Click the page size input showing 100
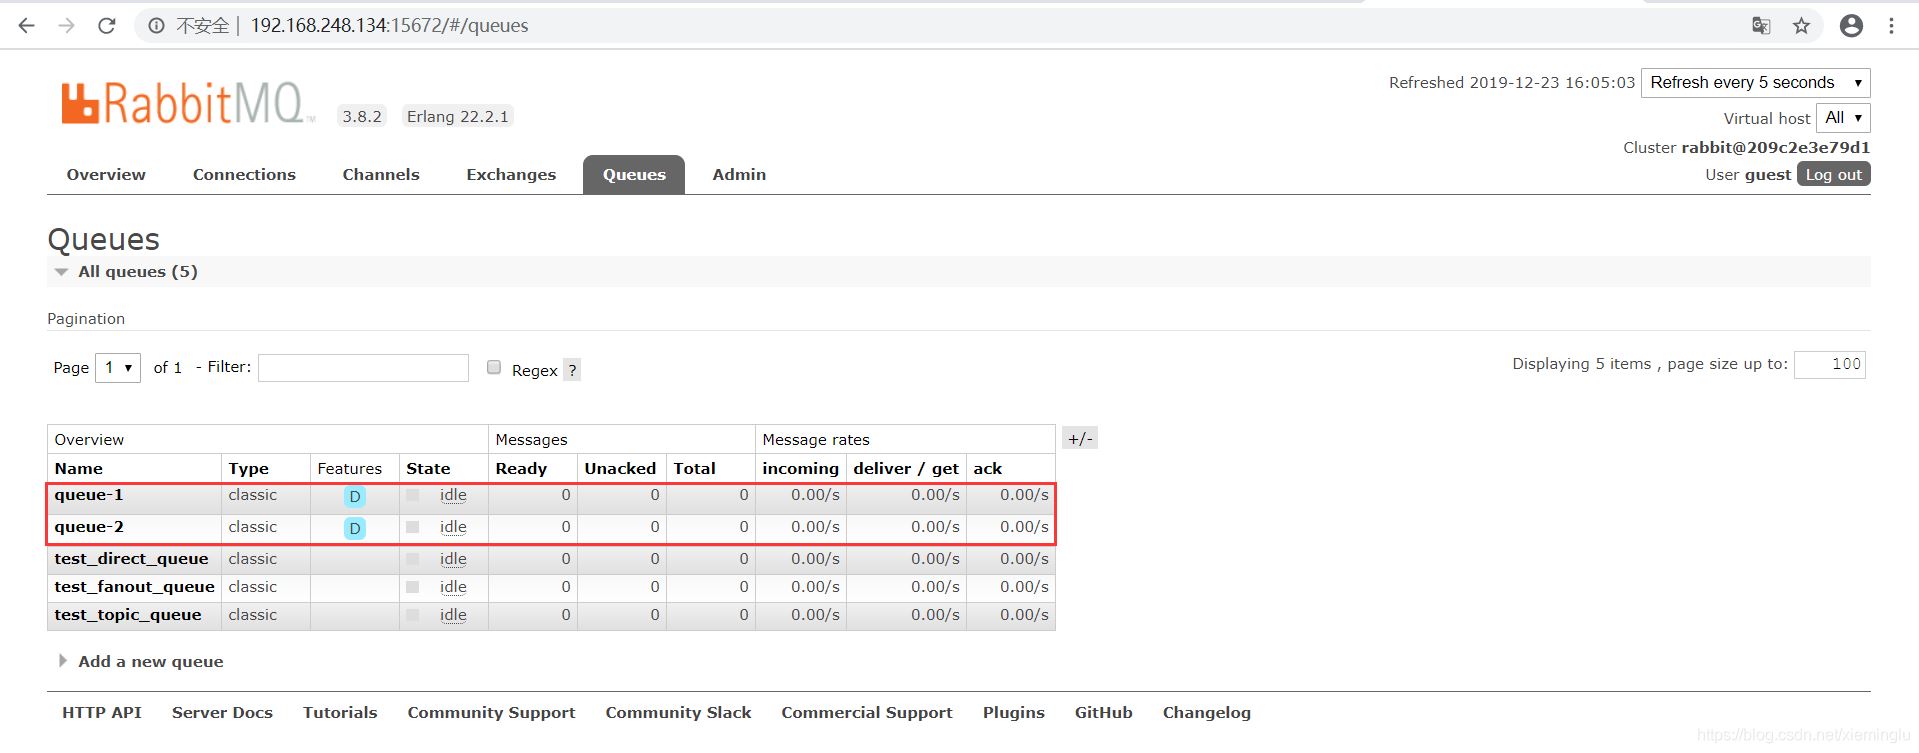The height and width of the screenshot is (753, 1919). point(1829,365)
